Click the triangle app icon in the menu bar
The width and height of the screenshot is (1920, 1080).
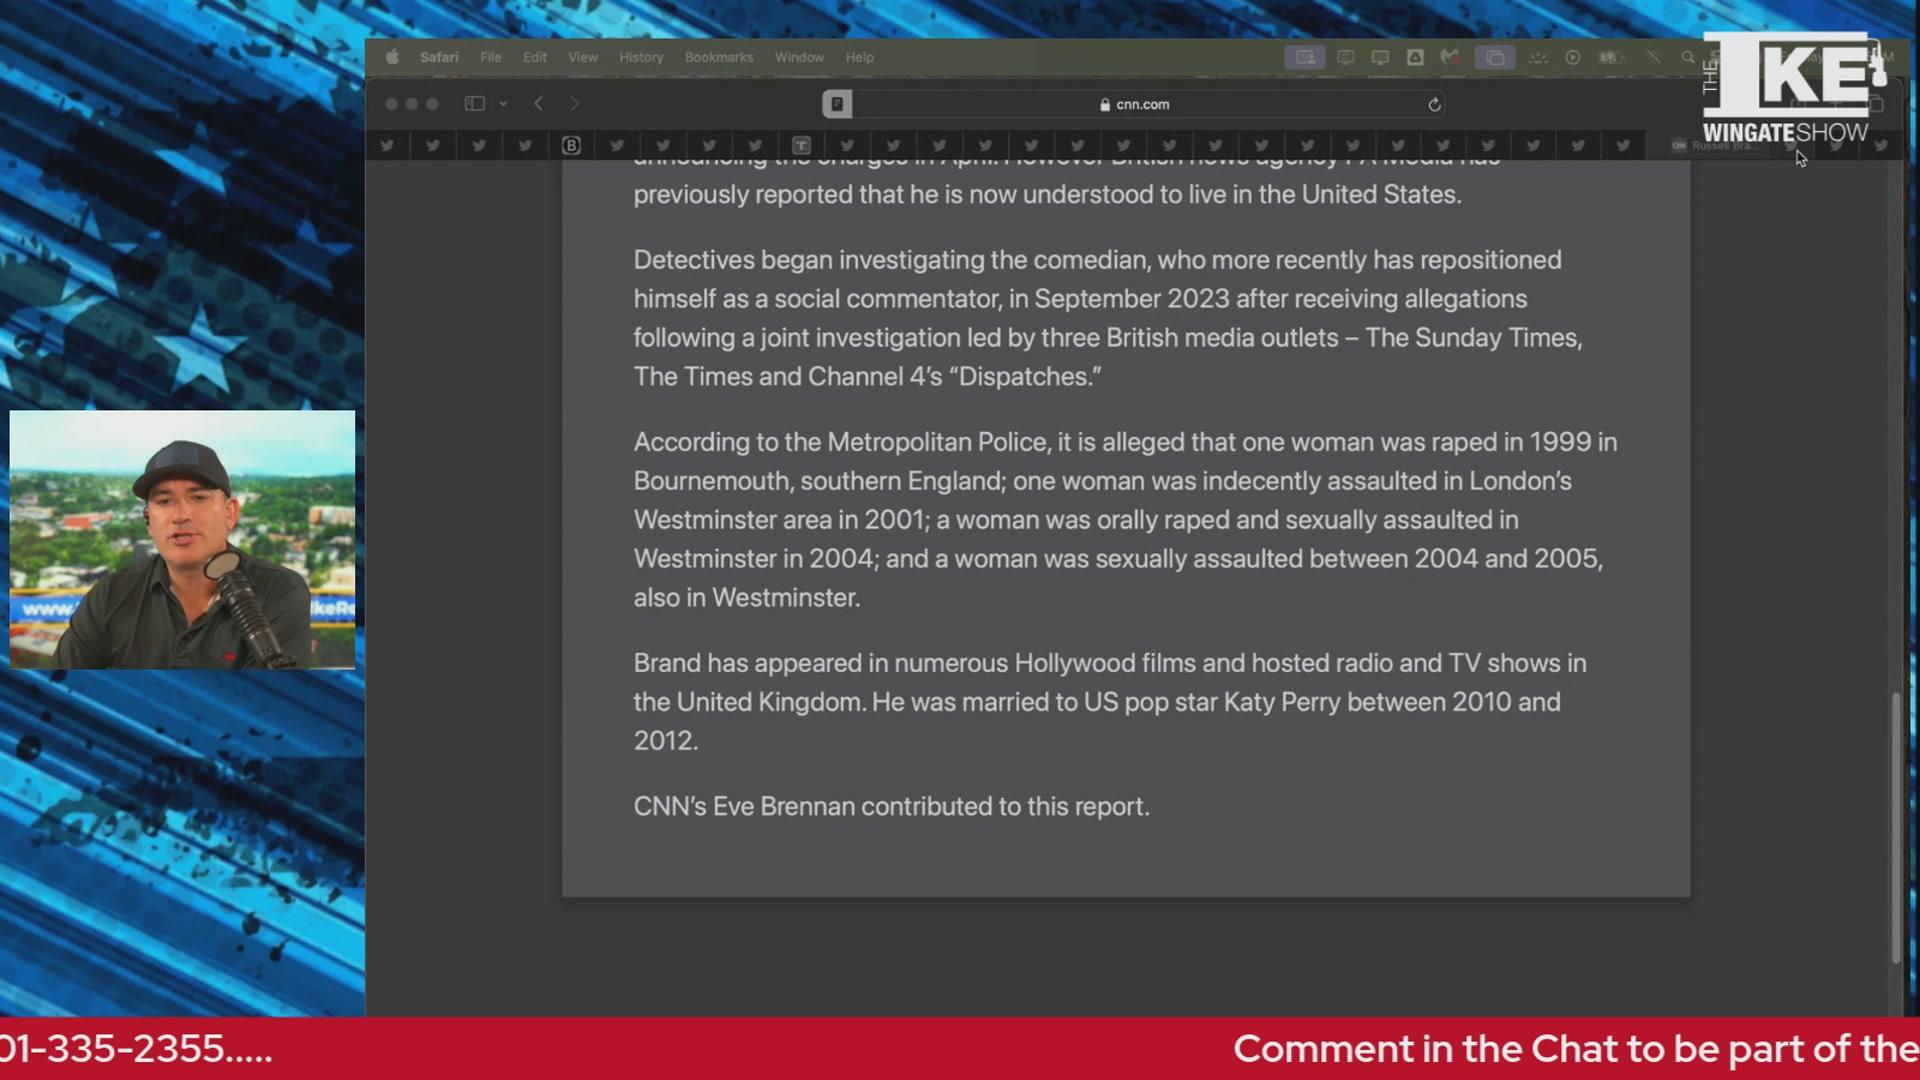click(1415, 57)
